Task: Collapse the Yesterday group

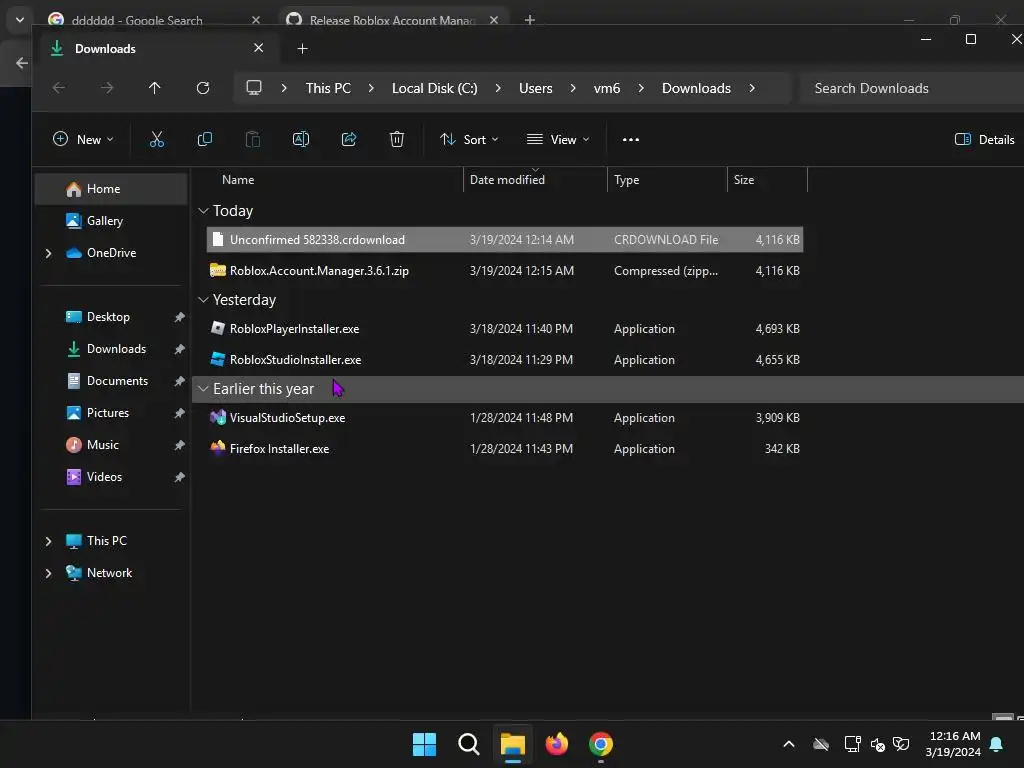Action: (203, 299)
